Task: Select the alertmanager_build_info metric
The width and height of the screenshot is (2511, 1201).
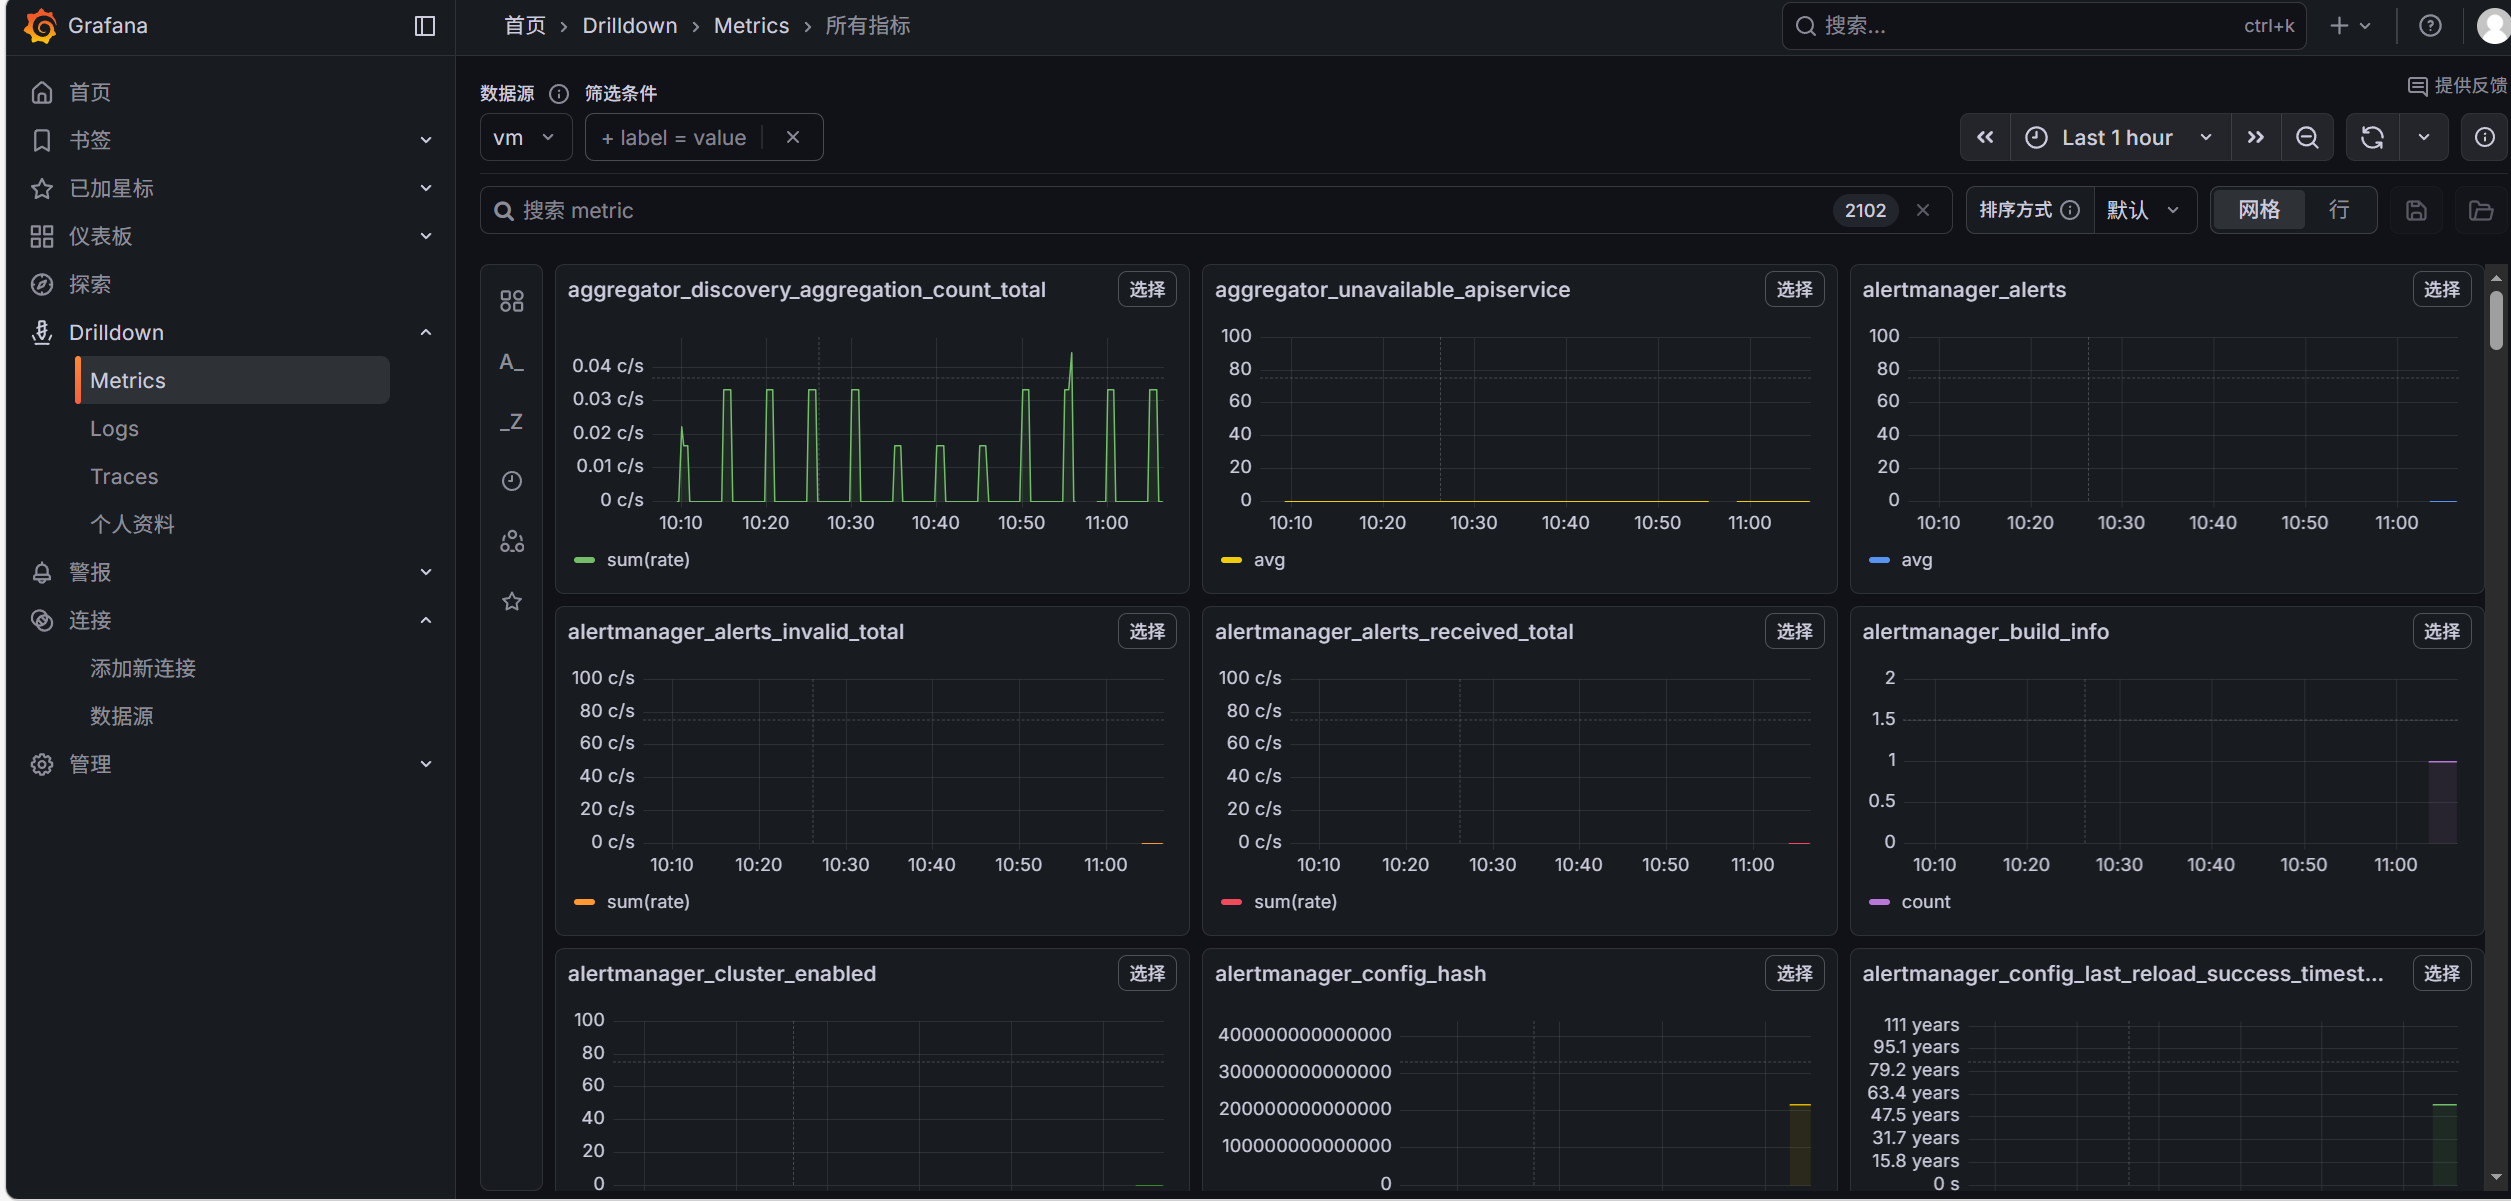Action: pos(2441,632)
